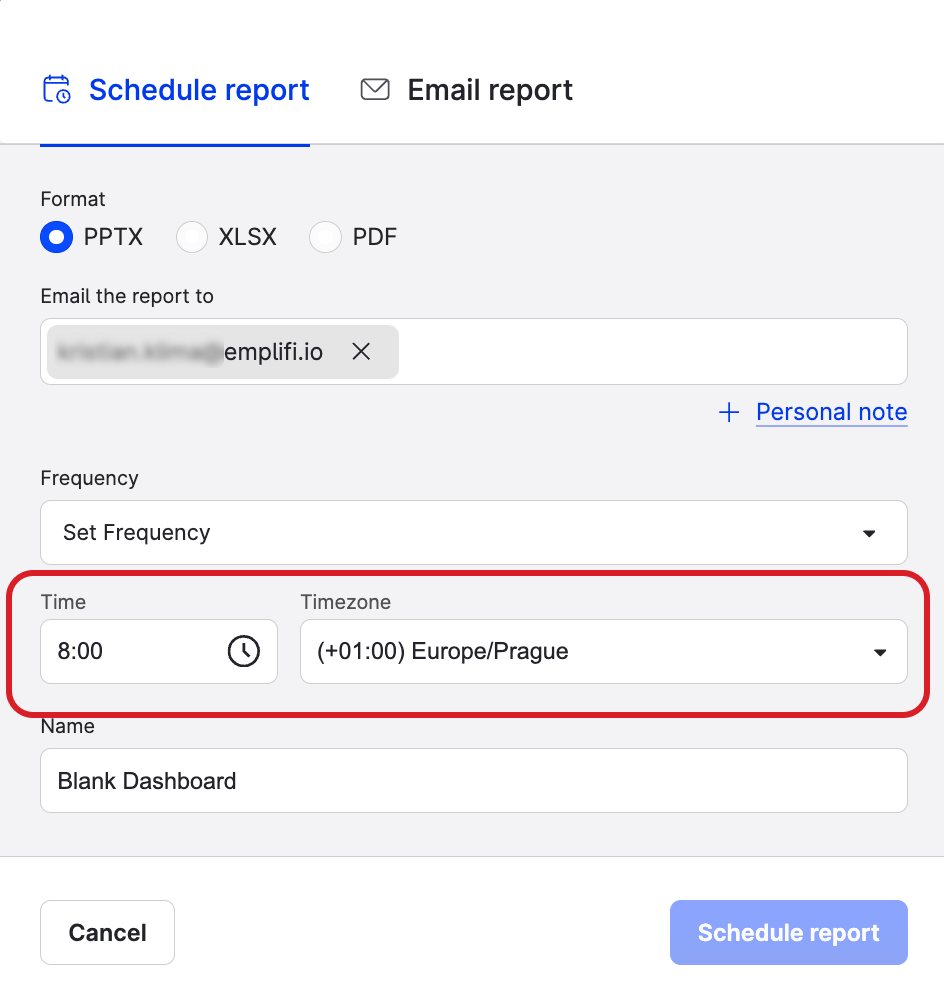The width and height of the screenshot is (944, 1002).
Task: Choose the XLSX format radio button
Action: [x=191, y=237]
